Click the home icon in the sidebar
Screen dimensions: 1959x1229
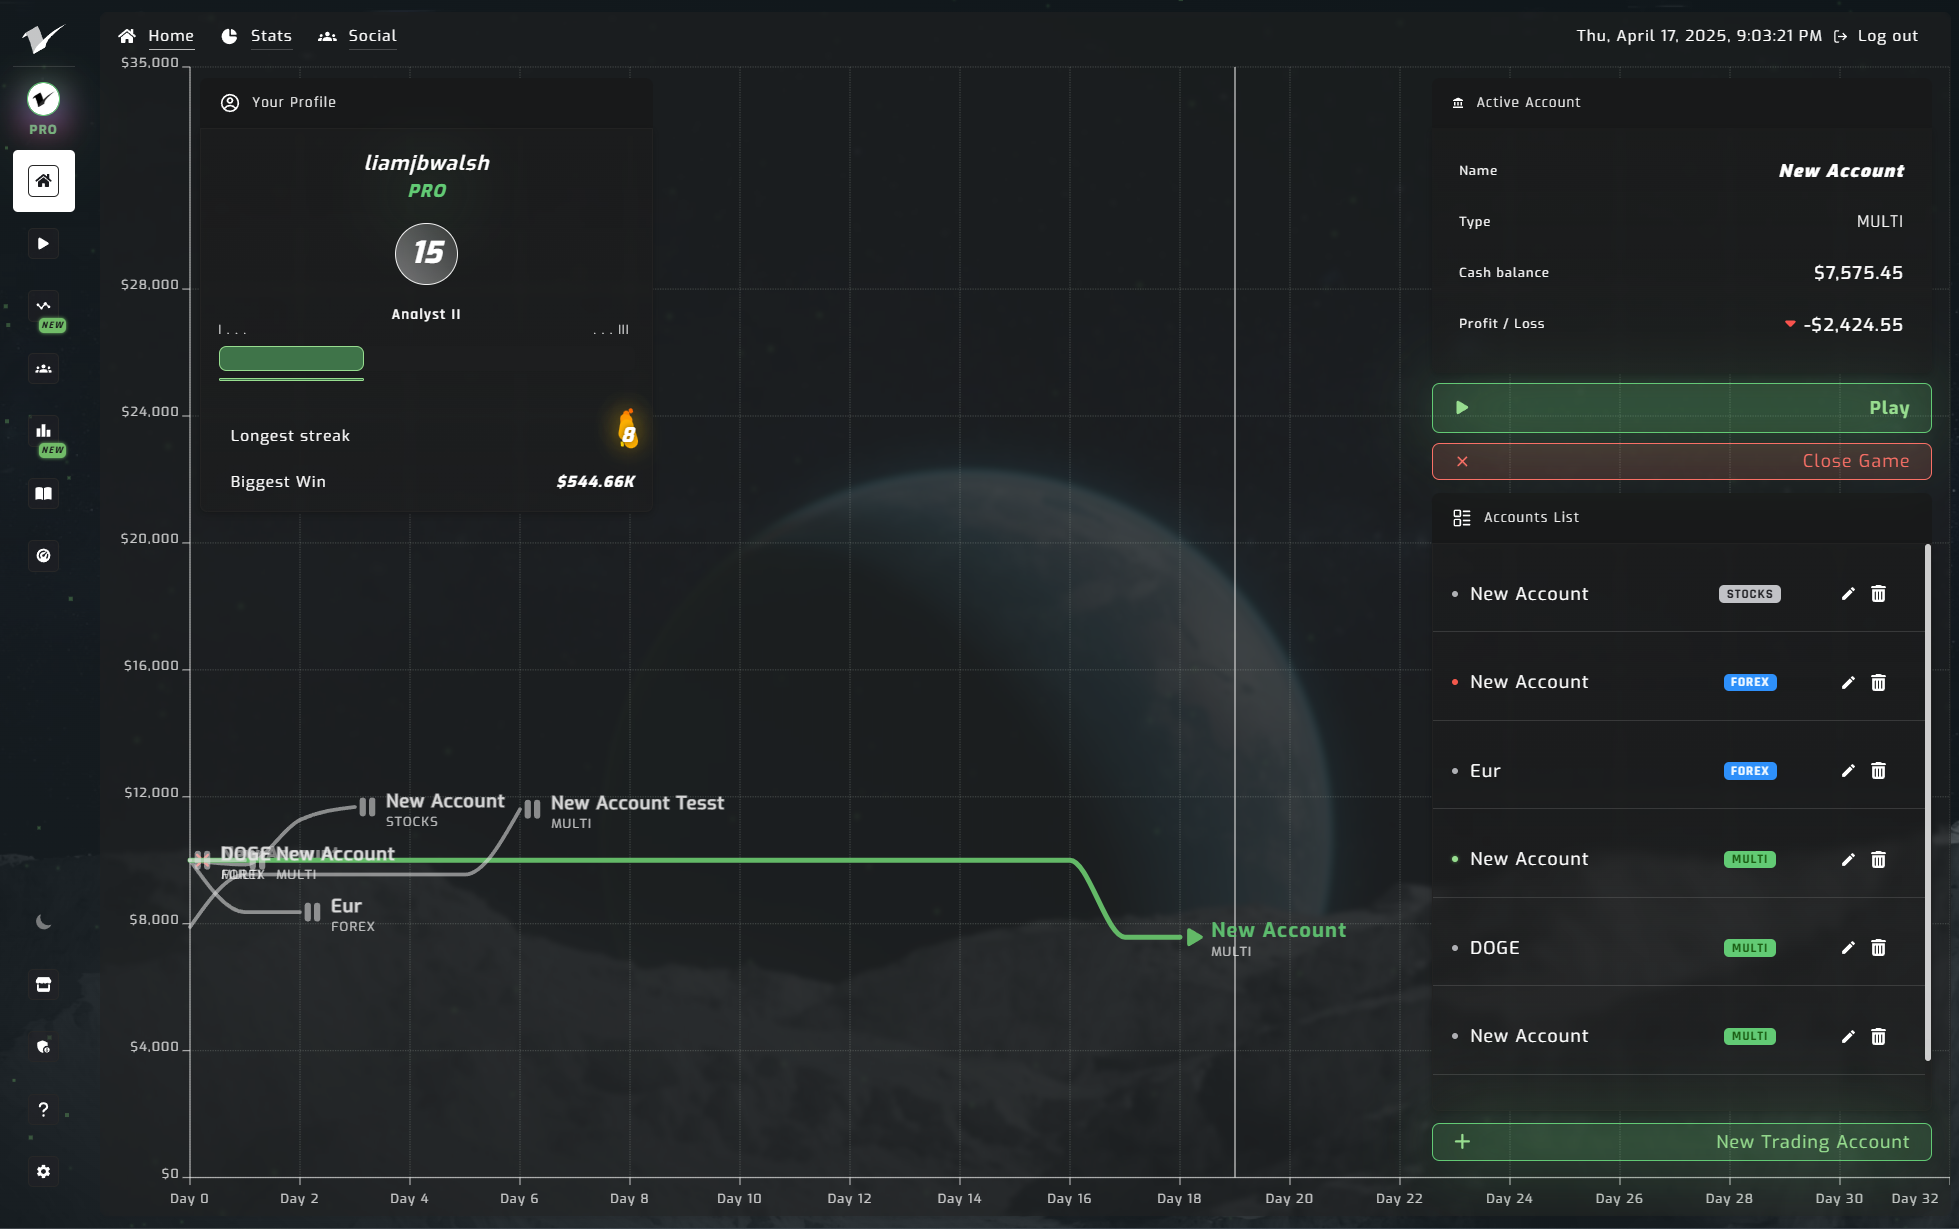[x=43, y=181]
